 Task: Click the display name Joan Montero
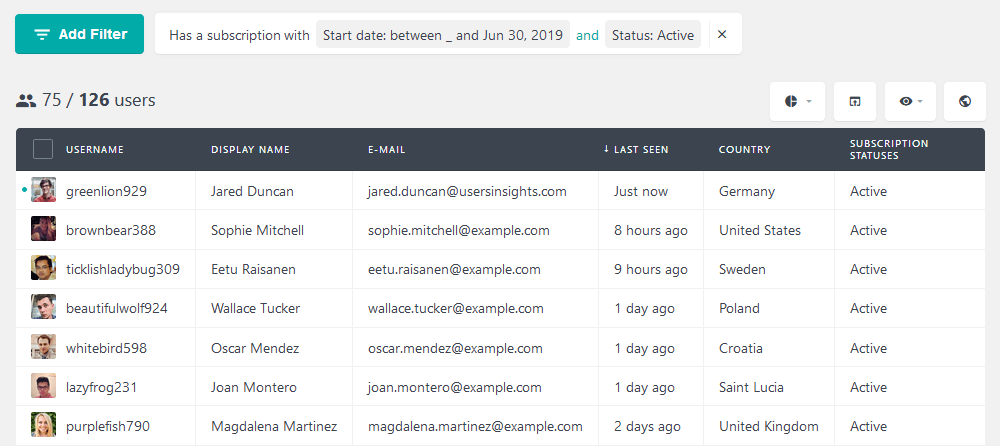(254, 387)
